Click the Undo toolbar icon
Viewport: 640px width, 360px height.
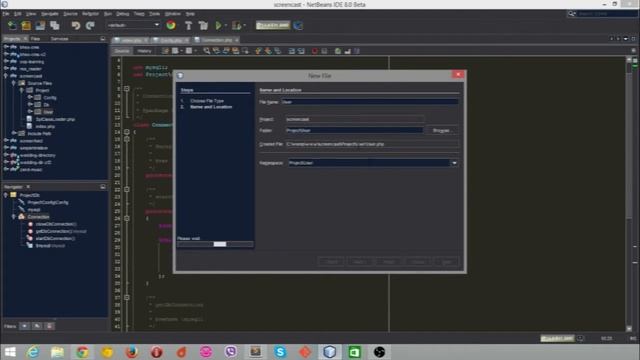pyautogui.click(x=76, y=25)
